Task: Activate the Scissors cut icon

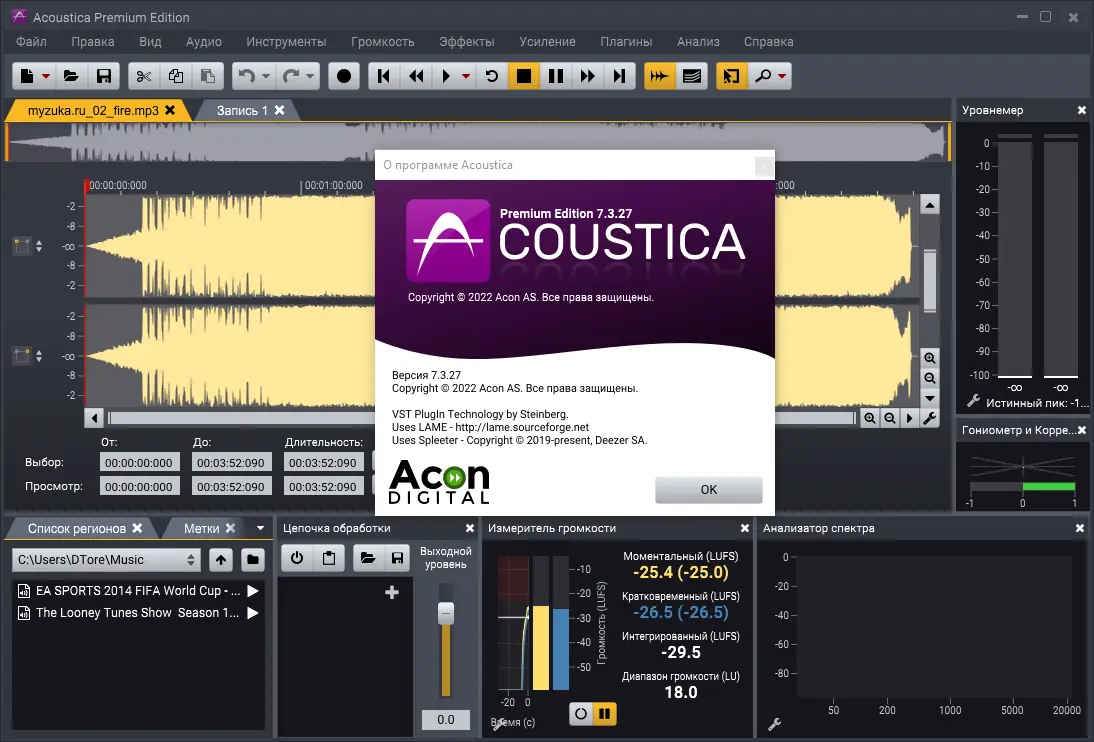Action: pyautogui.click(x=144, y=76)
